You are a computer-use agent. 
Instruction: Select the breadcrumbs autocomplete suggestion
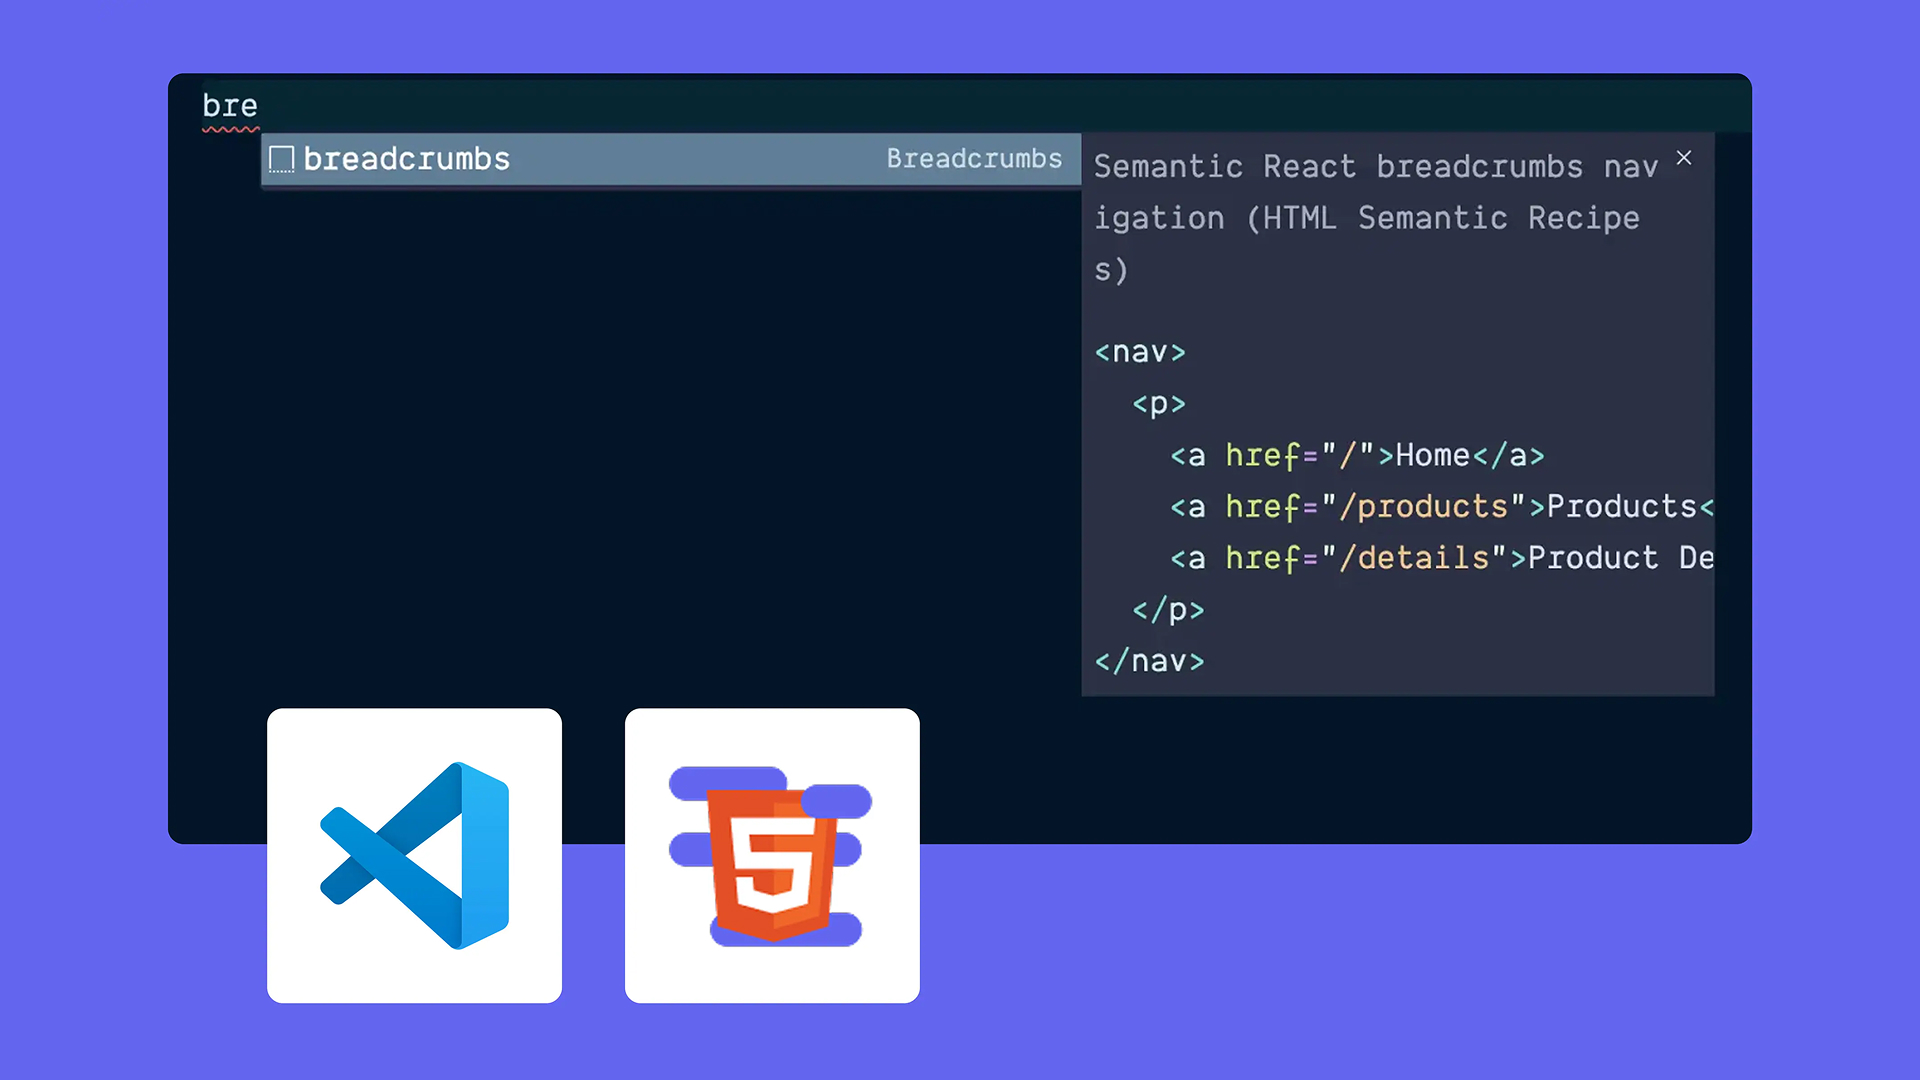671,159
